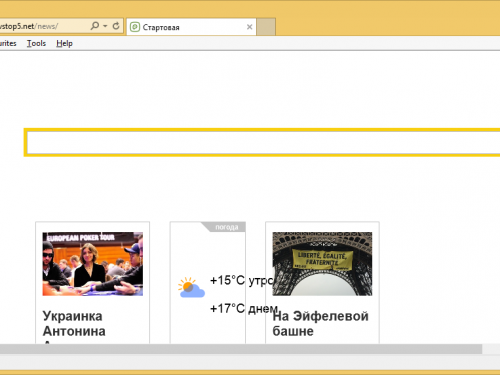Open the Help menu
This screenshot has height=375, width=500.
coord(64,43)
